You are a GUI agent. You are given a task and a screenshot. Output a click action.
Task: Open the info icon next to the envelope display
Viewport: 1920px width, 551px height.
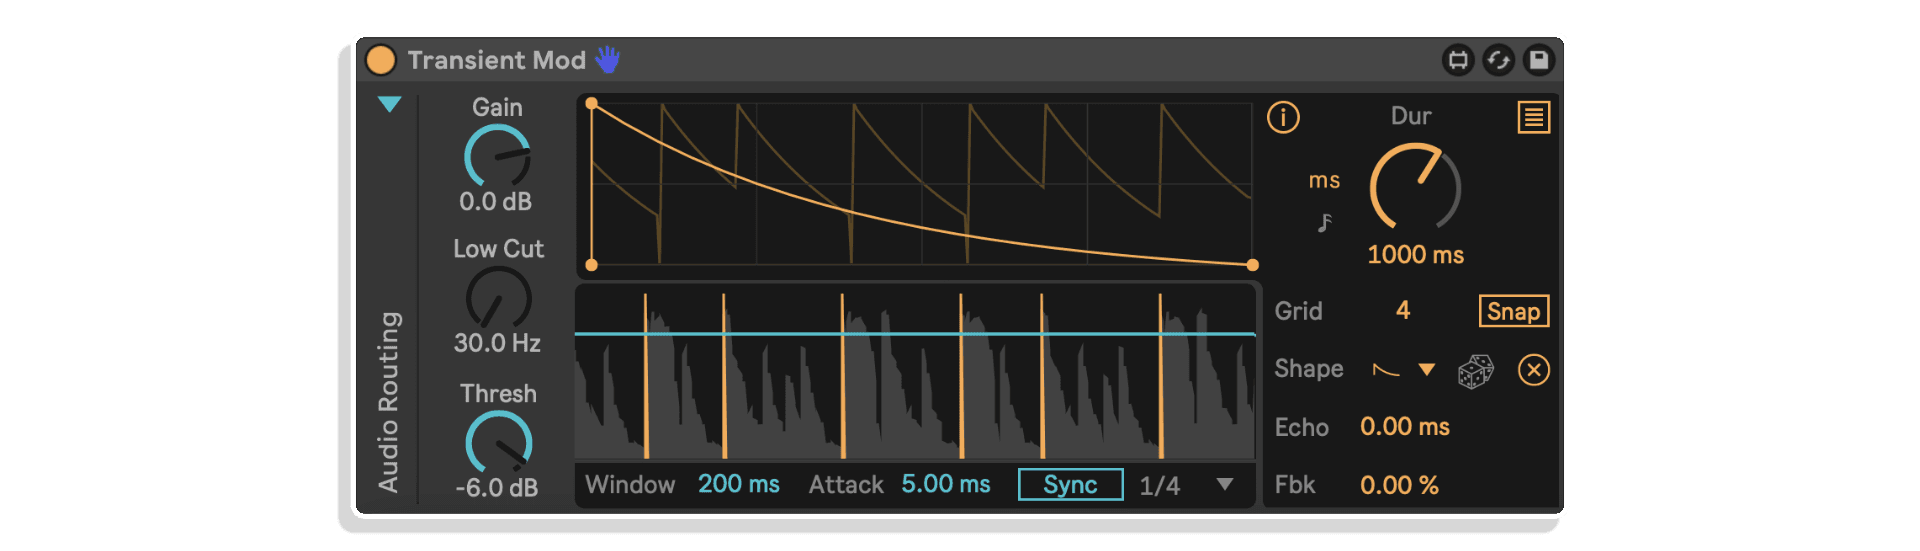[x=1283, y=117]
